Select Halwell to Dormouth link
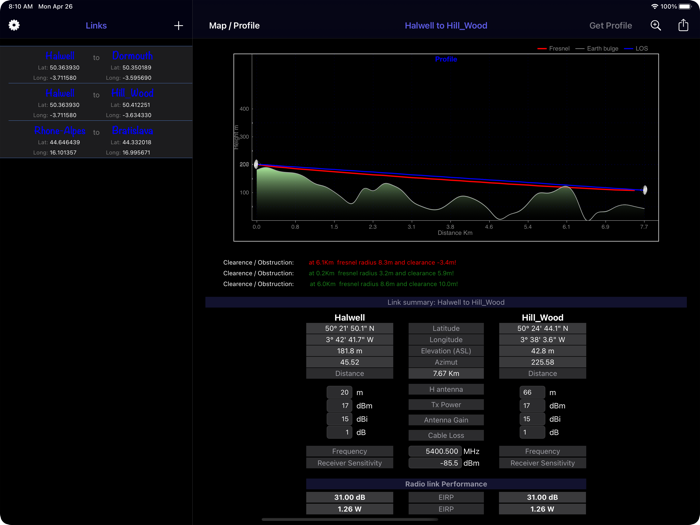700x525 pixels. [96, 65]
